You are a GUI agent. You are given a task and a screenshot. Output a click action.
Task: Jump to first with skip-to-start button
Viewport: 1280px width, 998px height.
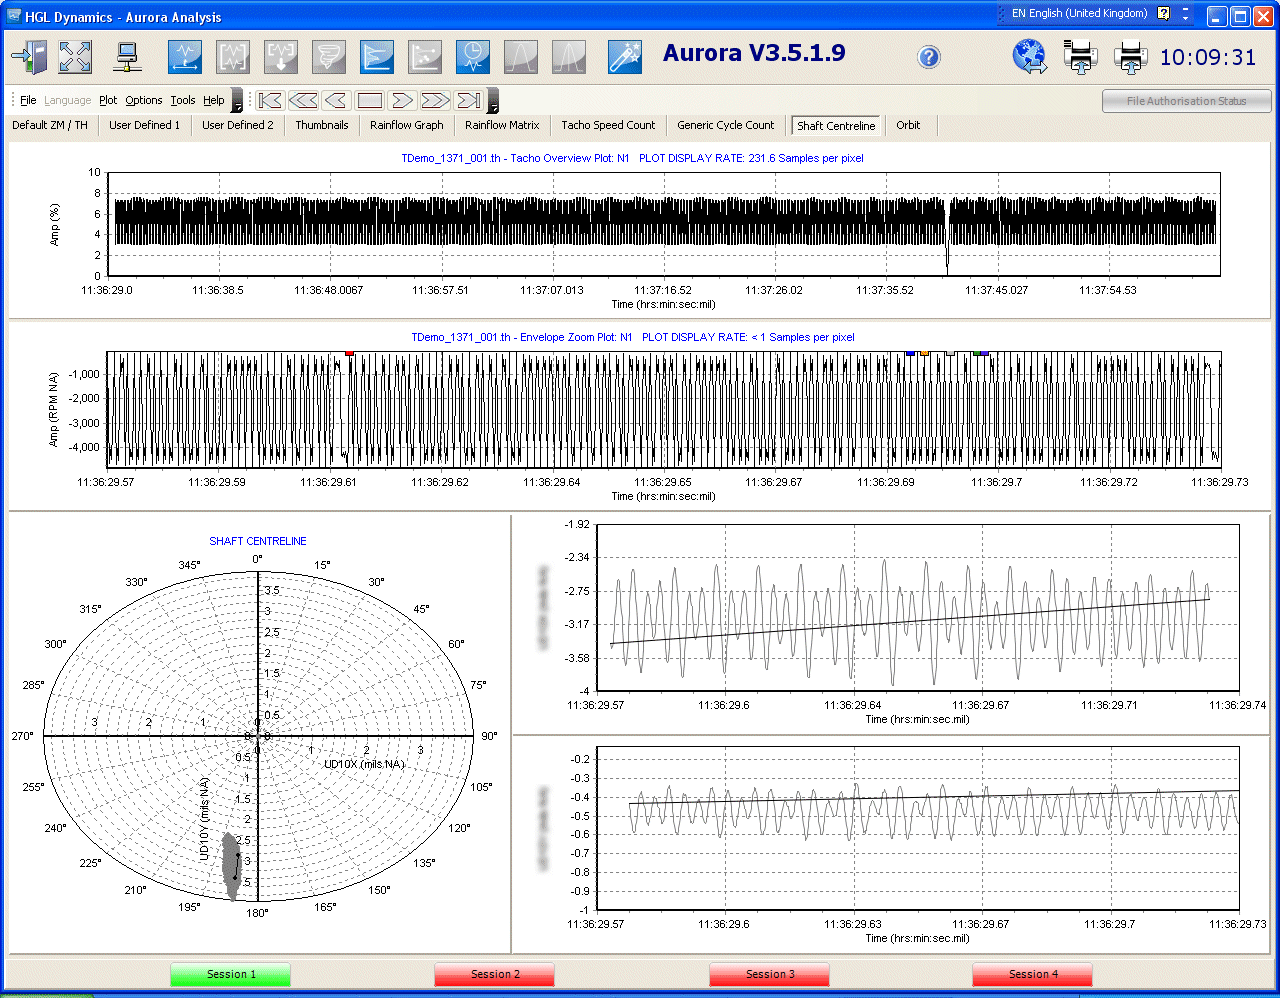pyautogui.click(x=270, y=100)
